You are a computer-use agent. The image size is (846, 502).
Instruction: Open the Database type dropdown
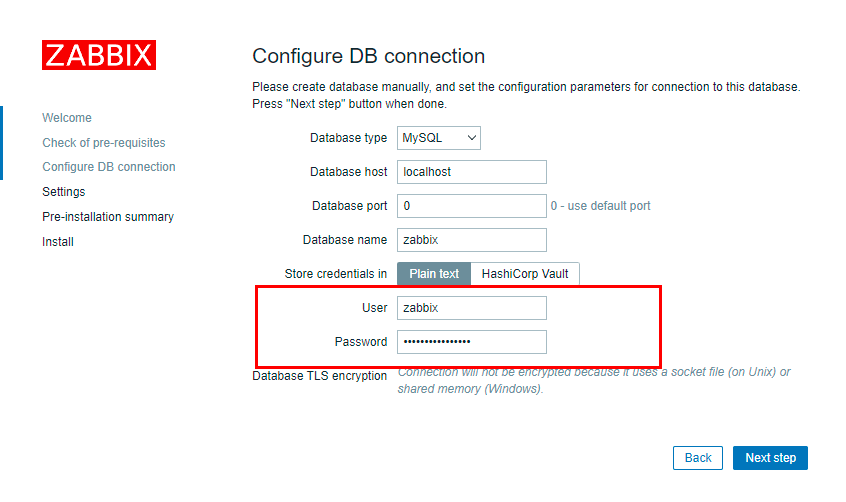pyautogui.click(x=439, y=138)
